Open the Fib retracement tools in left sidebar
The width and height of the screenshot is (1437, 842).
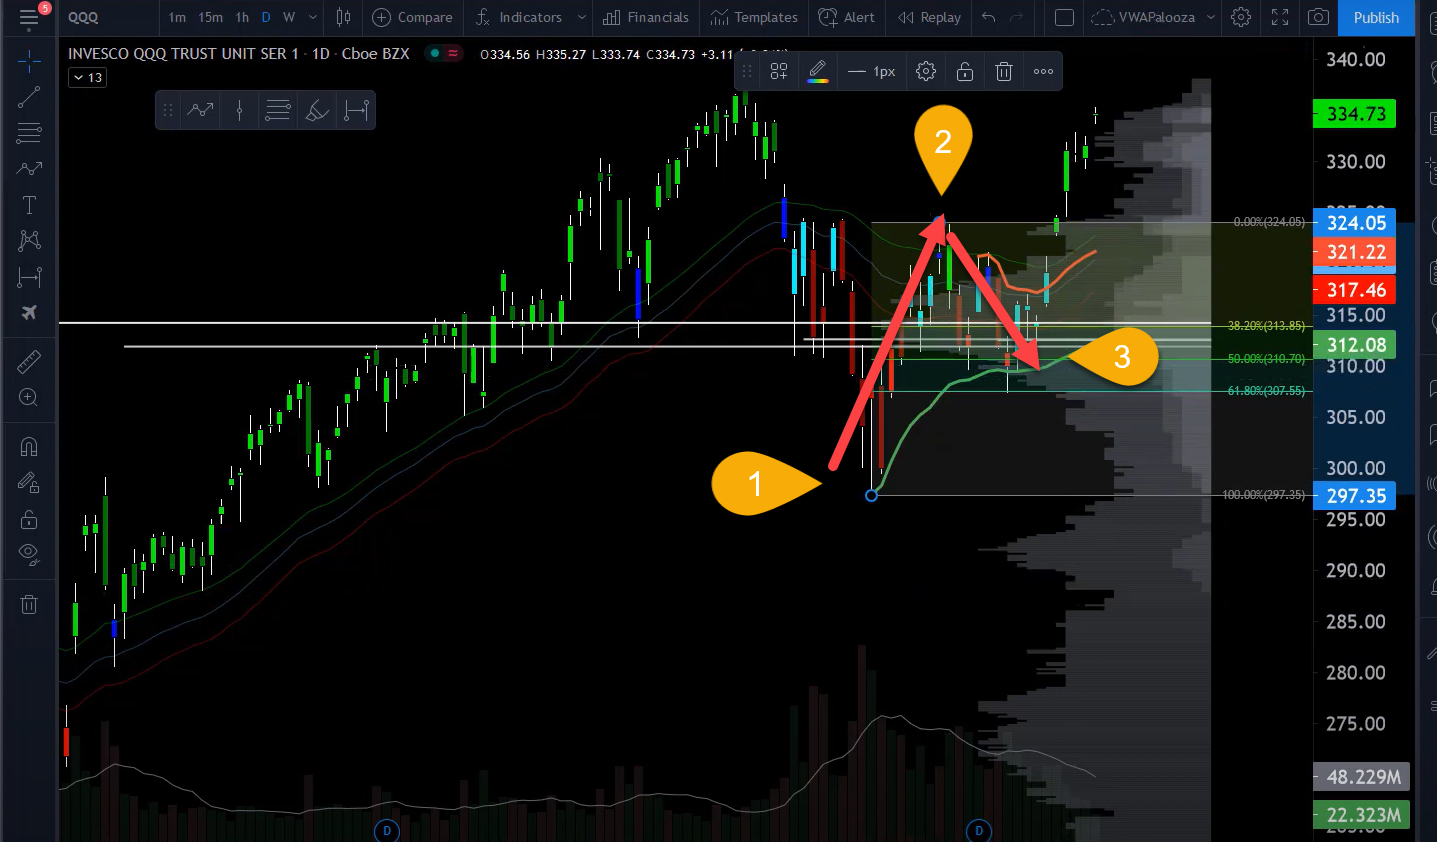click(x=29, y=132)
